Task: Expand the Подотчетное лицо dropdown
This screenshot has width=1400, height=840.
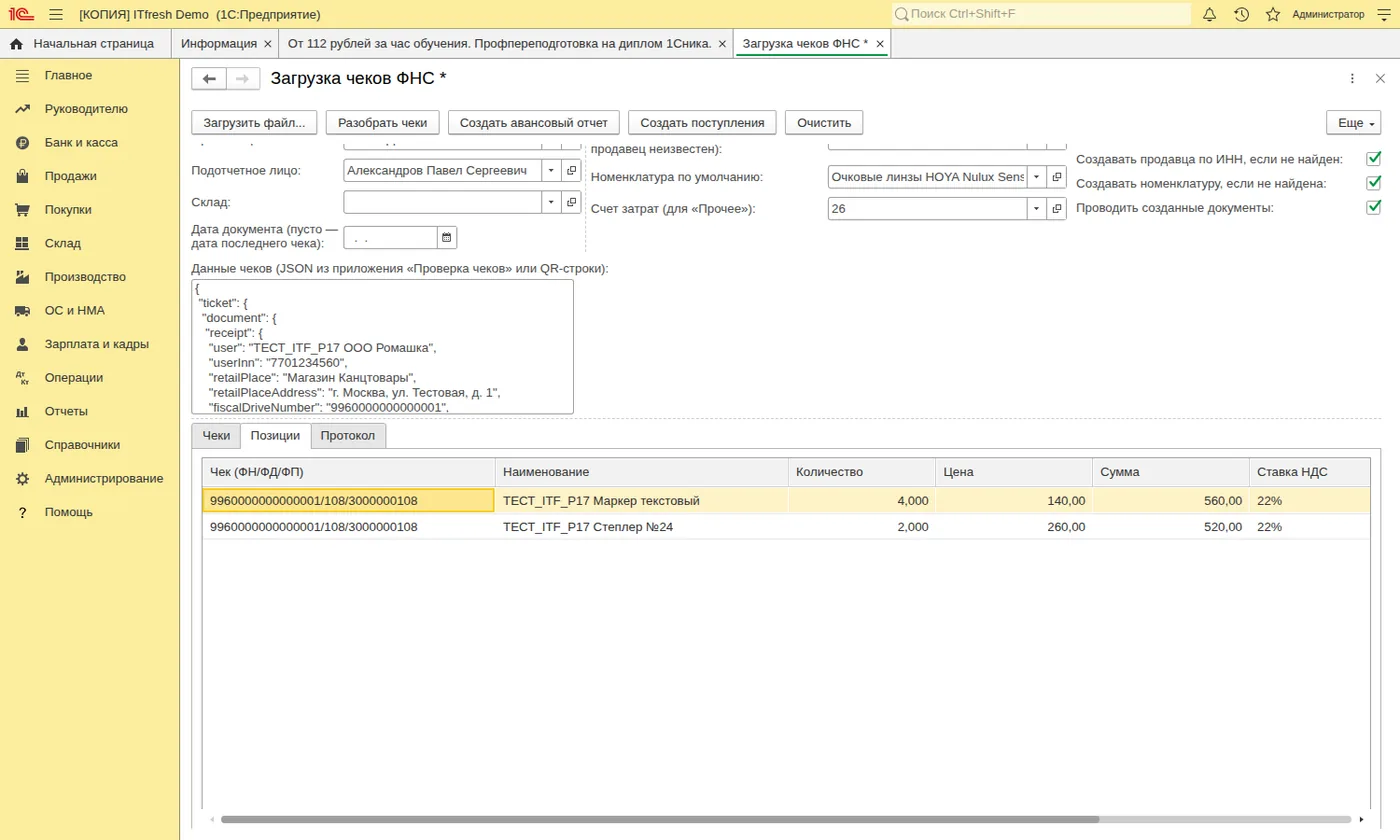Action: pyautogui.click(x=552, y=171)
